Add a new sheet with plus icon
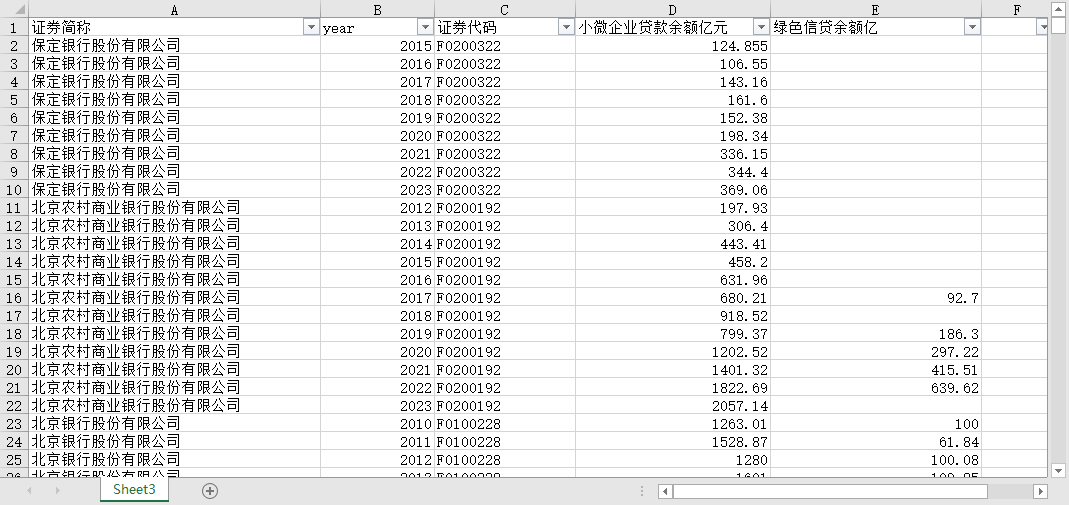The height and width of the screenshot is (505, 1069). [210, 491]
